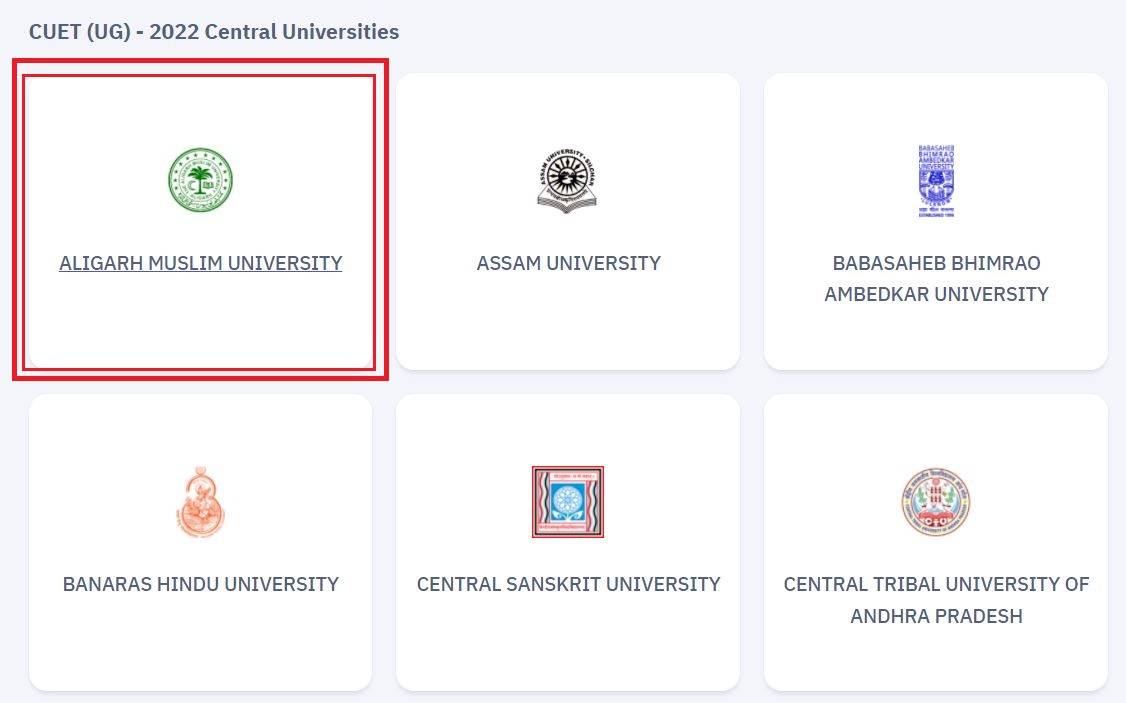The width and height of the screenshot is (1126, 703).
Task: Open the ALIGARH MUSLIM UNIVERSITY underlined link
Action: (200, 264)
